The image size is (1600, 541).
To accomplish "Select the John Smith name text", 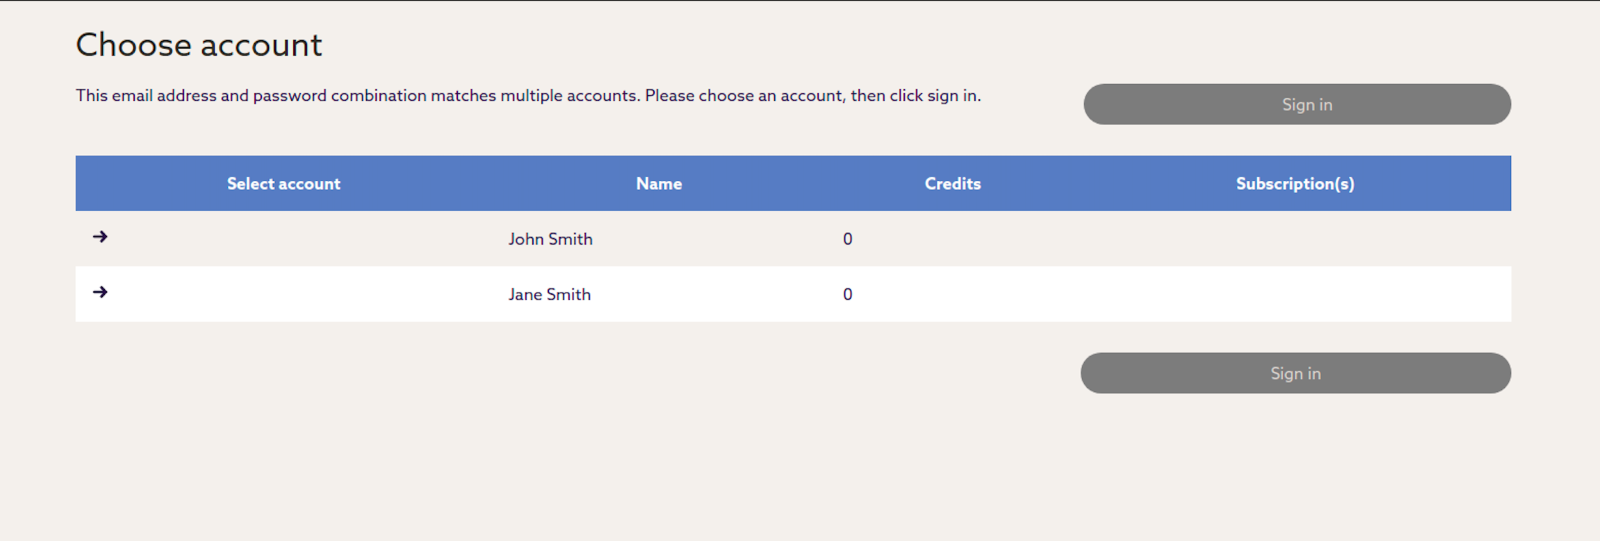I will click(550, 239).
